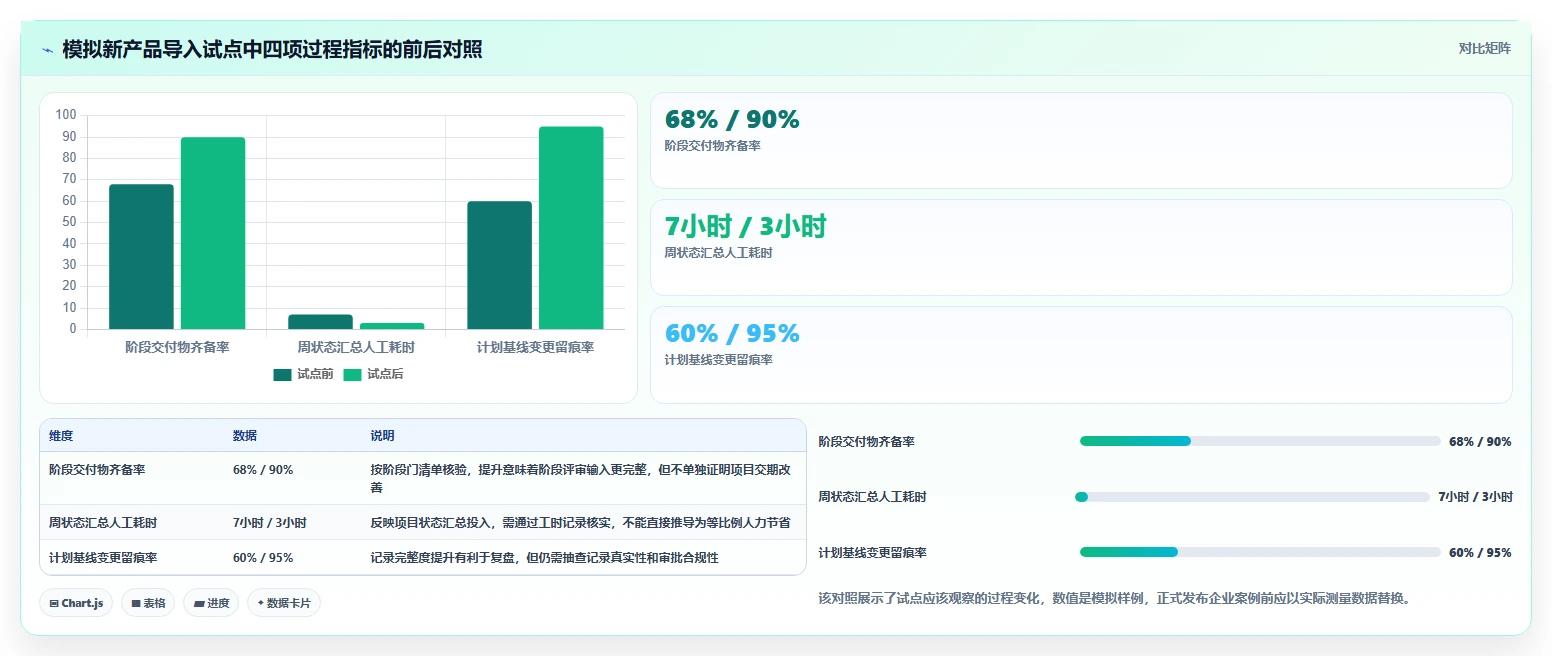Viewport: 1552px width, 656px height.
Task: Click the 试点后 bar for 周状态汇总人工耗时
Action: [392, 326]
